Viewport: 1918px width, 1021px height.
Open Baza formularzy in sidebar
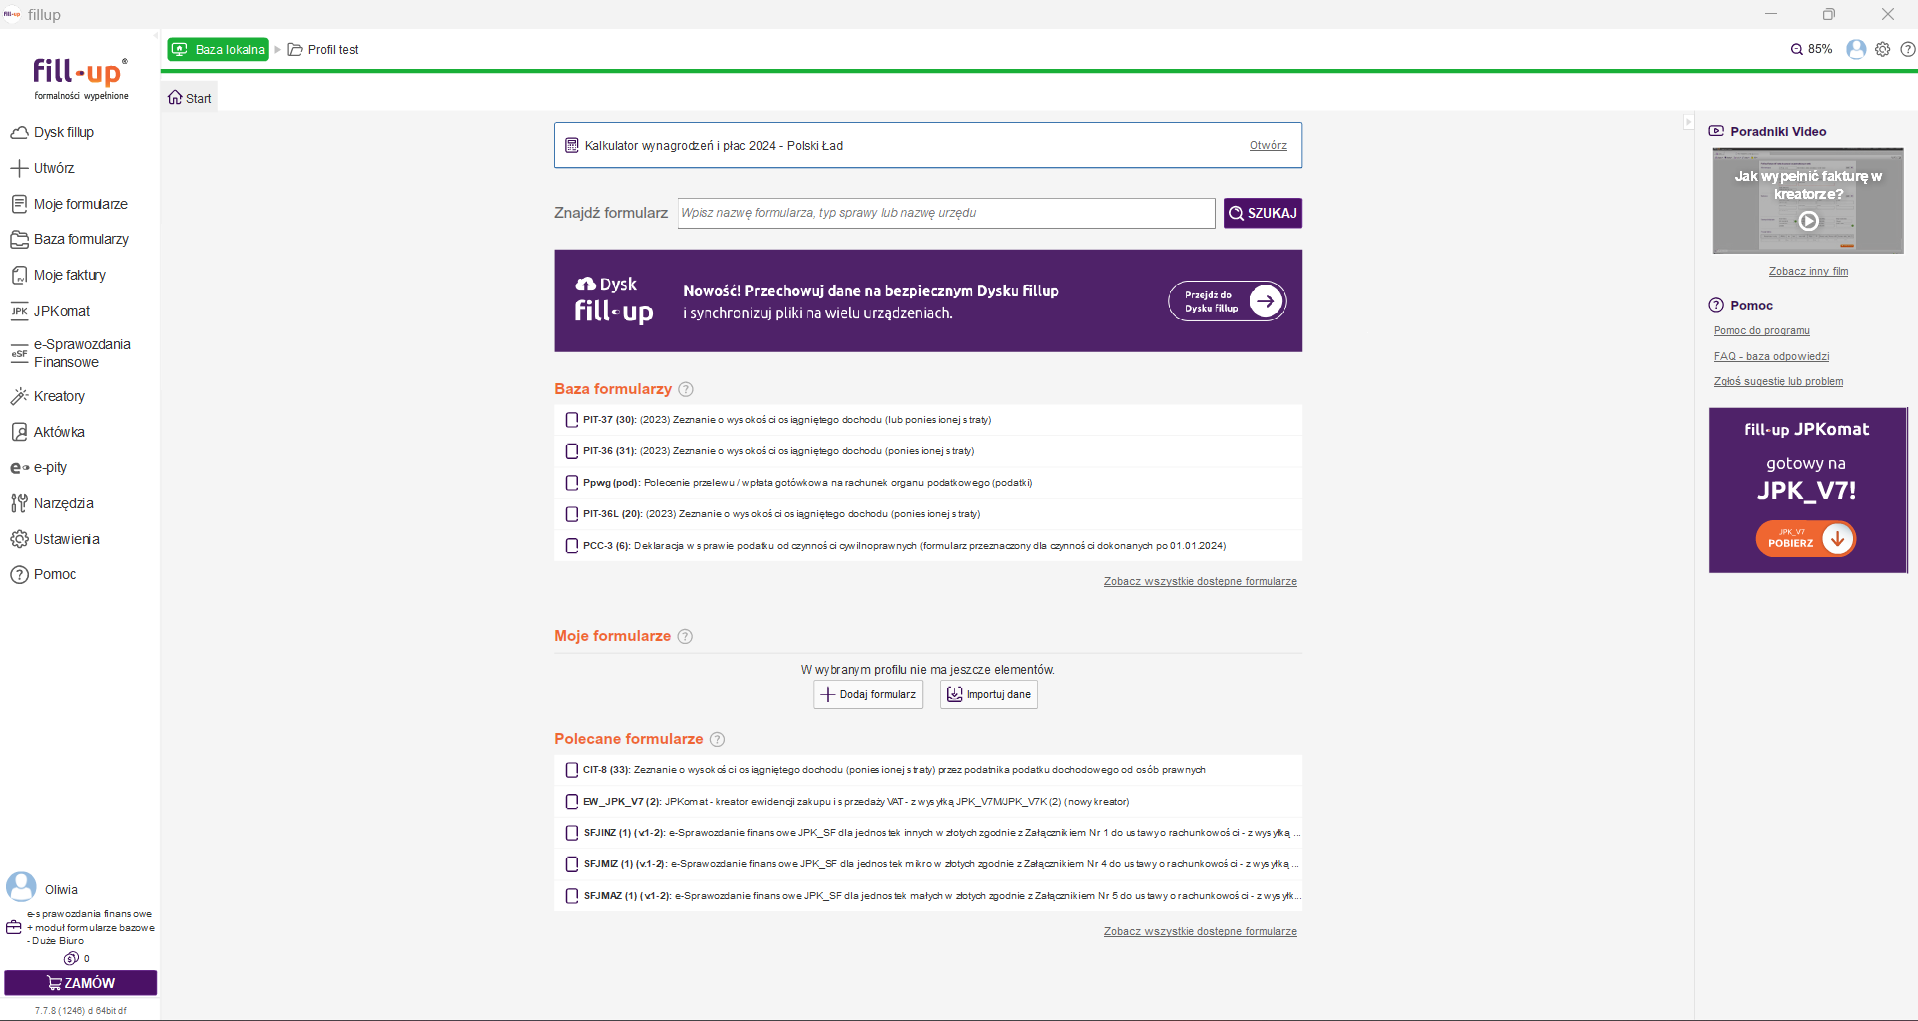(69, 239)
